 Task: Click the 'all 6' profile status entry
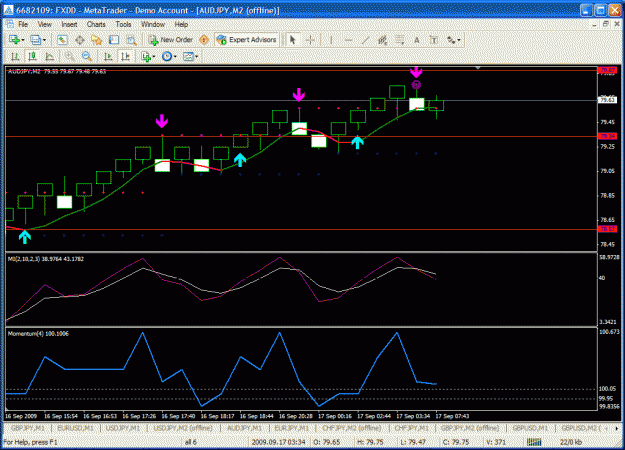tap(191, 442)
